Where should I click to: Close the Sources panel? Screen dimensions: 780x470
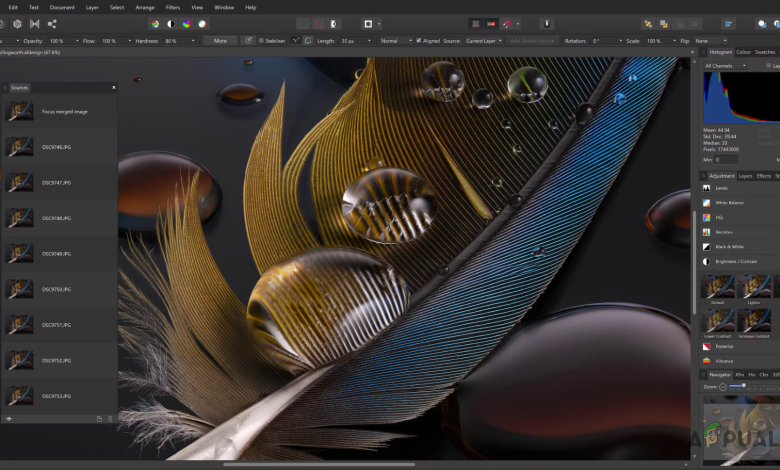pyautogui.click(x=113, y=87)
